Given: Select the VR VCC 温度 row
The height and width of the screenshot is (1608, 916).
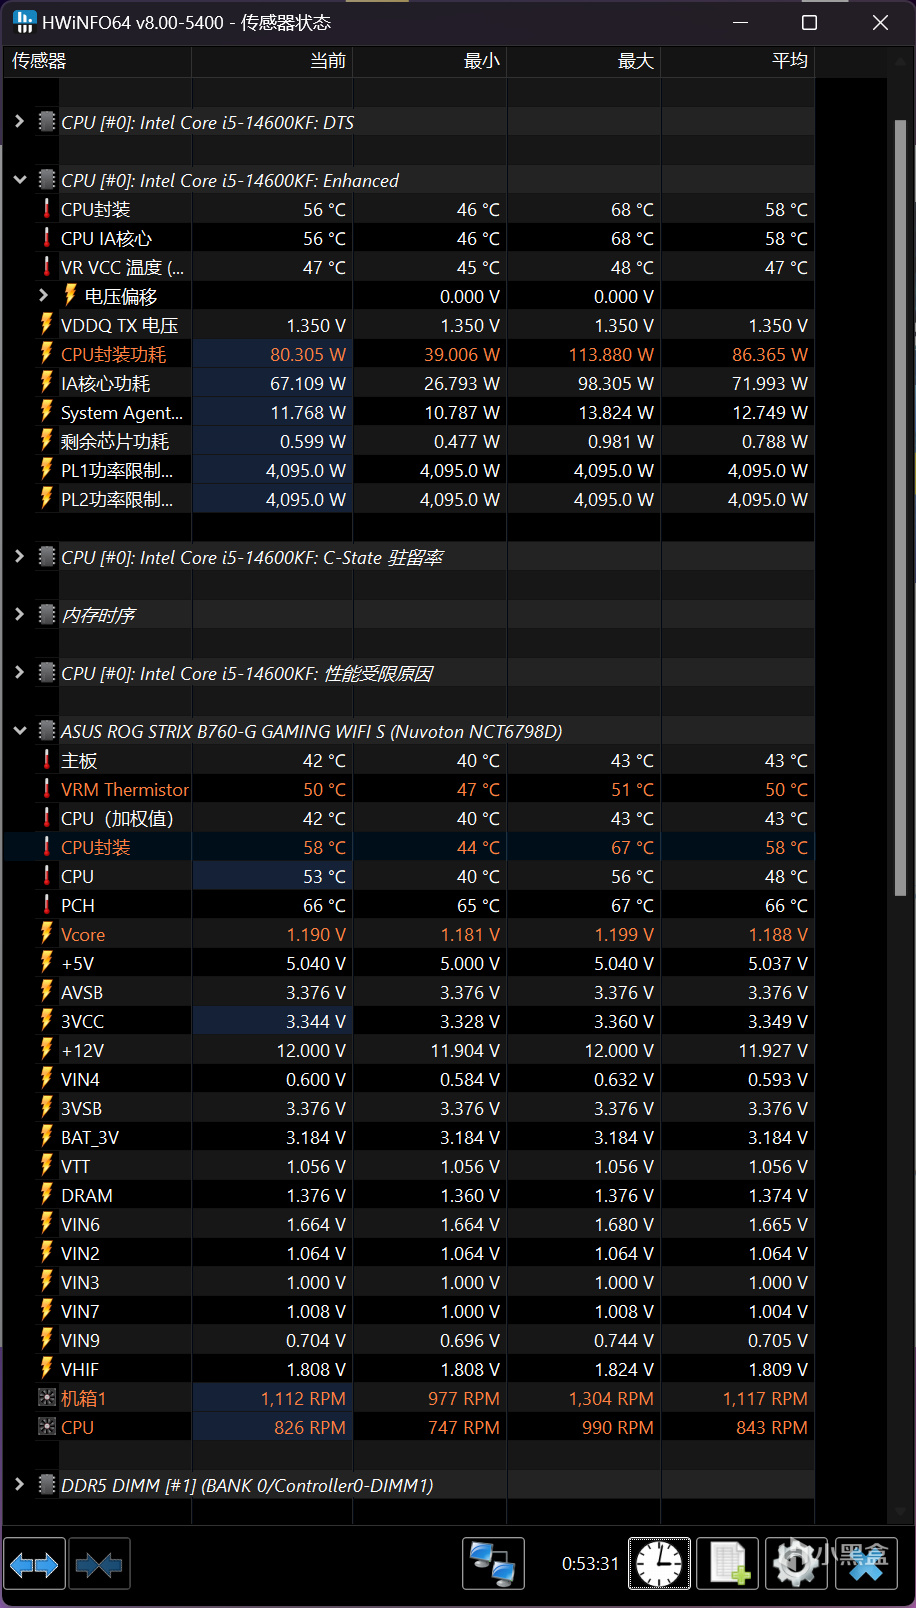Looking at the screenshot, I should pos(409,267).
